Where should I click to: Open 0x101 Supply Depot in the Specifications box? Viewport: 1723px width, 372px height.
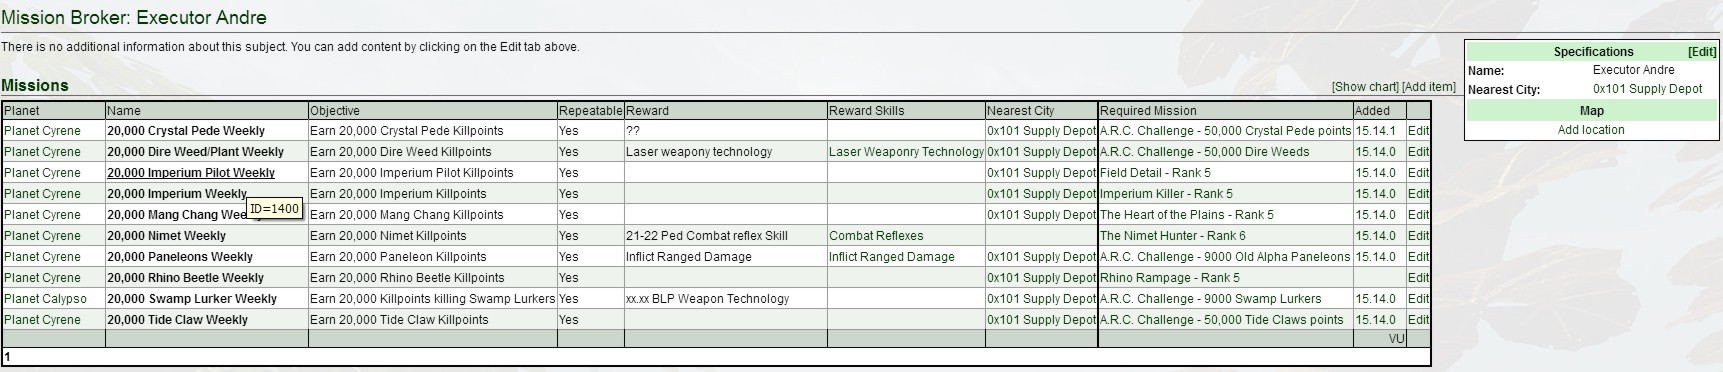1647,89
